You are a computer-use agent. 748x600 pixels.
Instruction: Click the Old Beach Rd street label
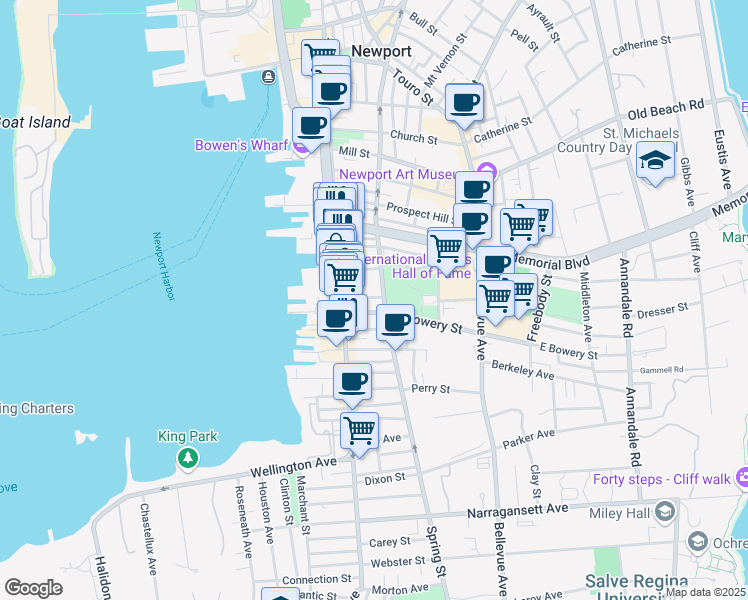(666, 109)
